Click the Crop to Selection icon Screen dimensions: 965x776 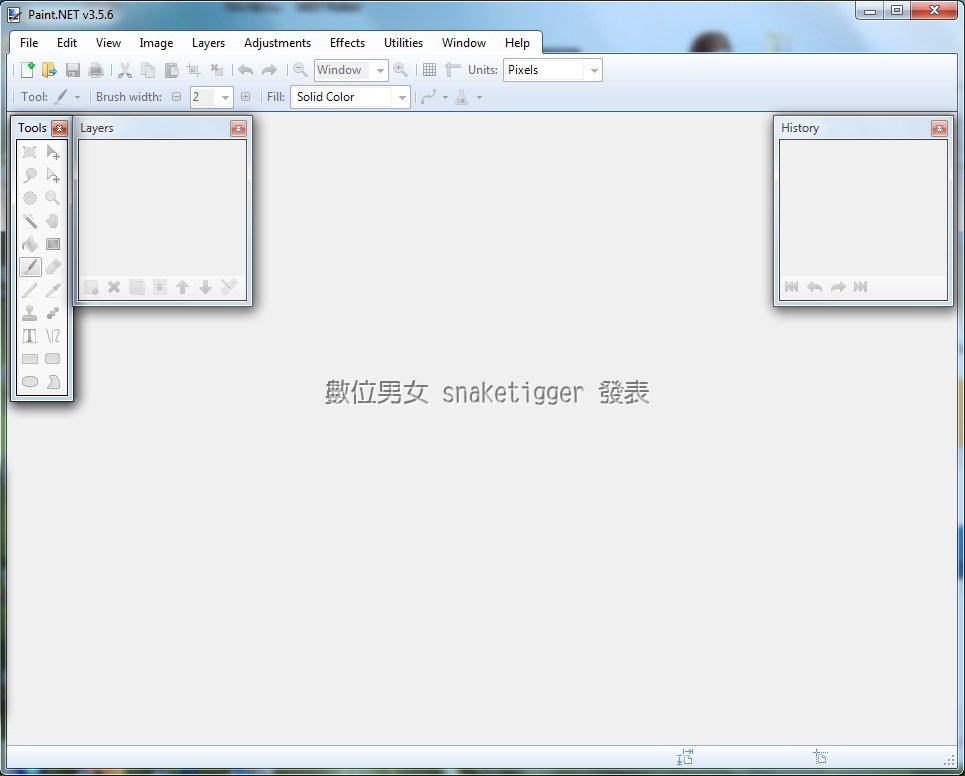pos(194,70)
